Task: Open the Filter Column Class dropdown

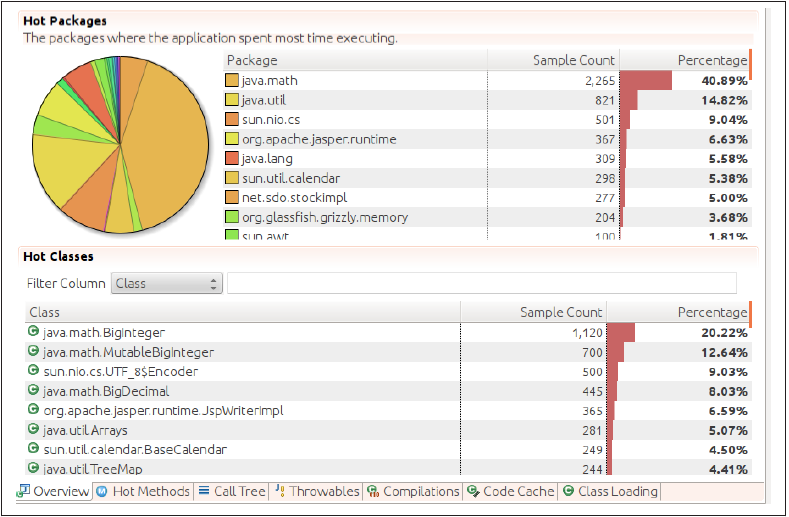Action: (167, 283)
